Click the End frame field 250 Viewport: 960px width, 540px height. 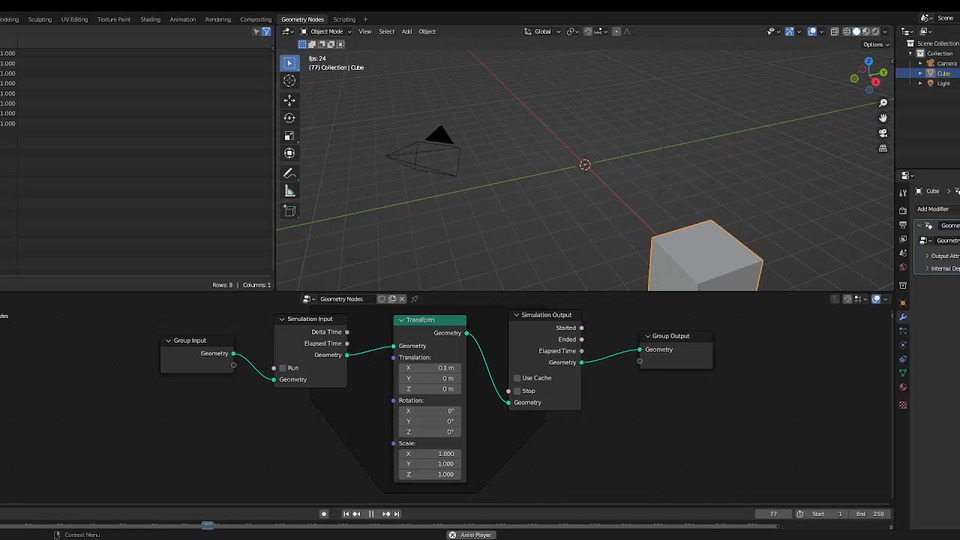coord(869,514)
